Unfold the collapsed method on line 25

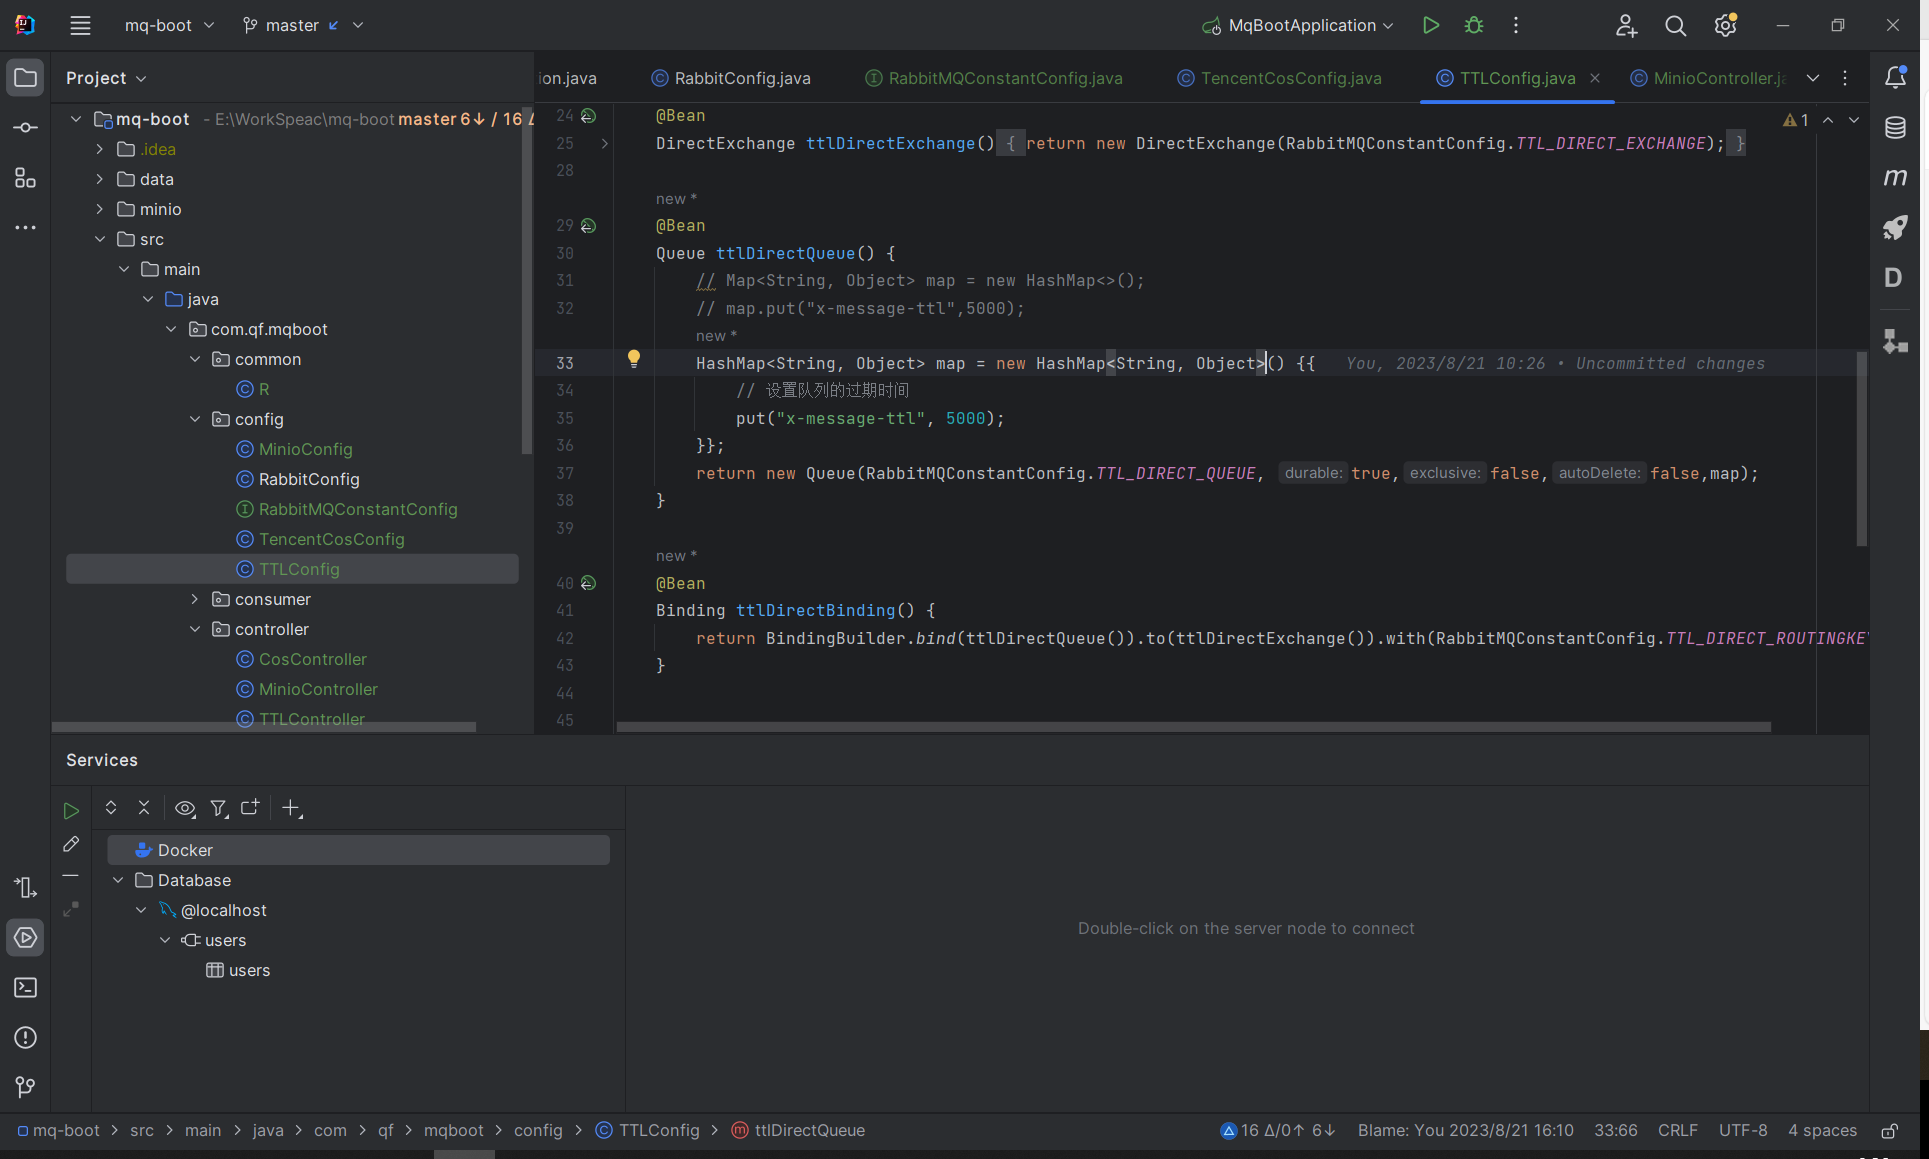click(605, 144)
